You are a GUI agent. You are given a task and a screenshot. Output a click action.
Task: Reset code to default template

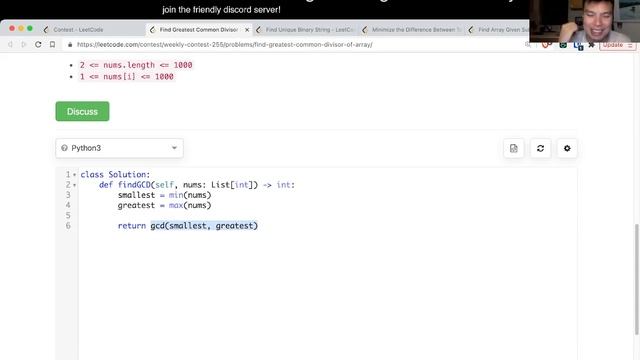click(540, 149)
